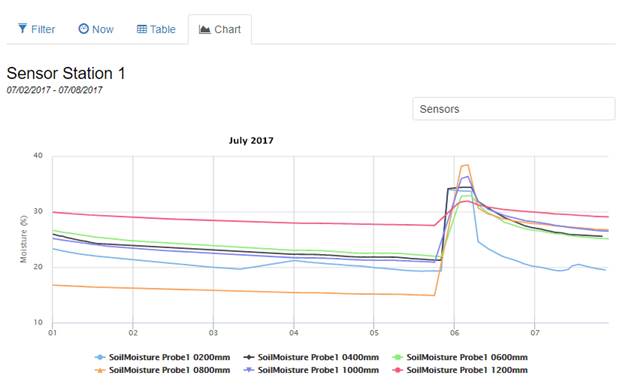Click the Chart area-graph icon
Viewport: 623px width, 388px height.
pyautogui.click(x=204, y=29)
